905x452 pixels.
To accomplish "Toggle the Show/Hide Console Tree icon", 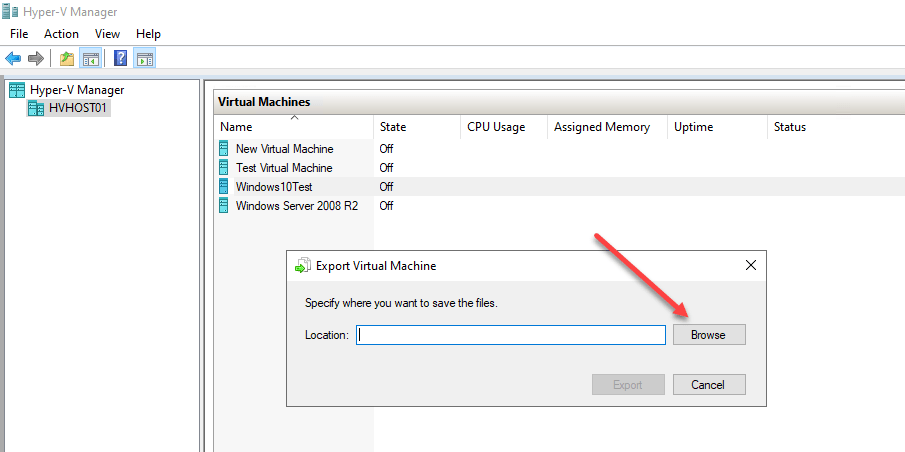I will point(91,58).
